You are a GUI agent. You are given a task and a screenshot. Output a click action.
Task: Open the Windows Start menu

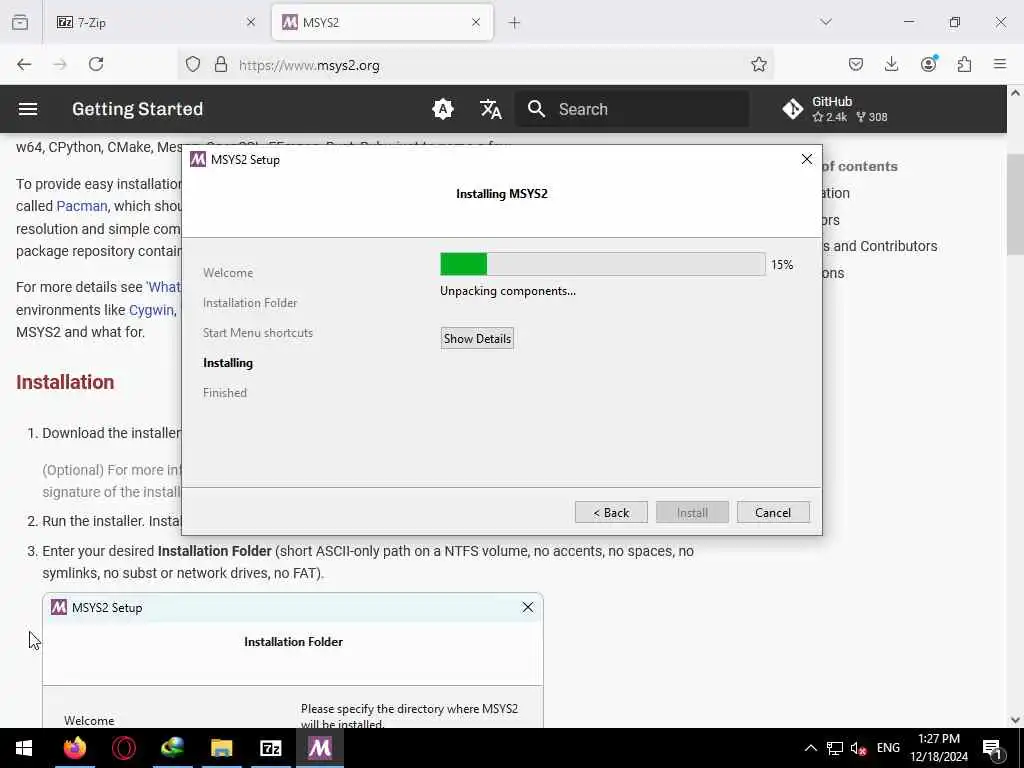coord(24,748)
